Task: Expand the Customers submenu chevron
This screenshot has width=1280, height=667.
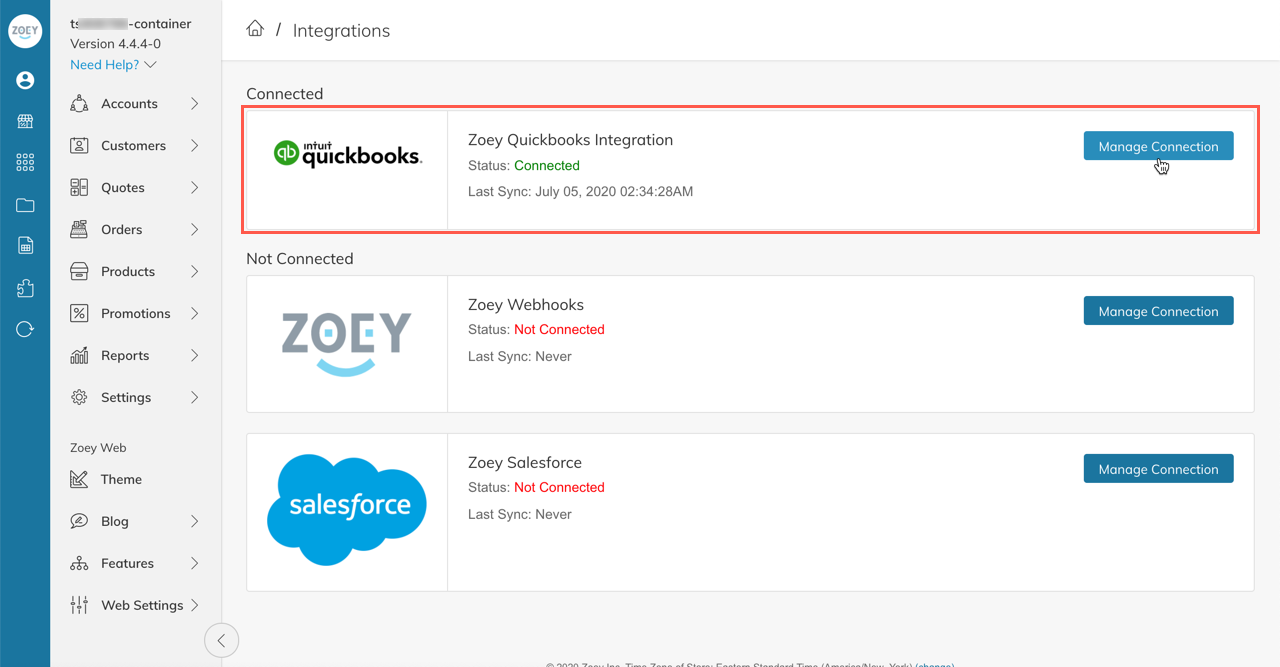Action: pyautogui.click(x=195, y=145)
